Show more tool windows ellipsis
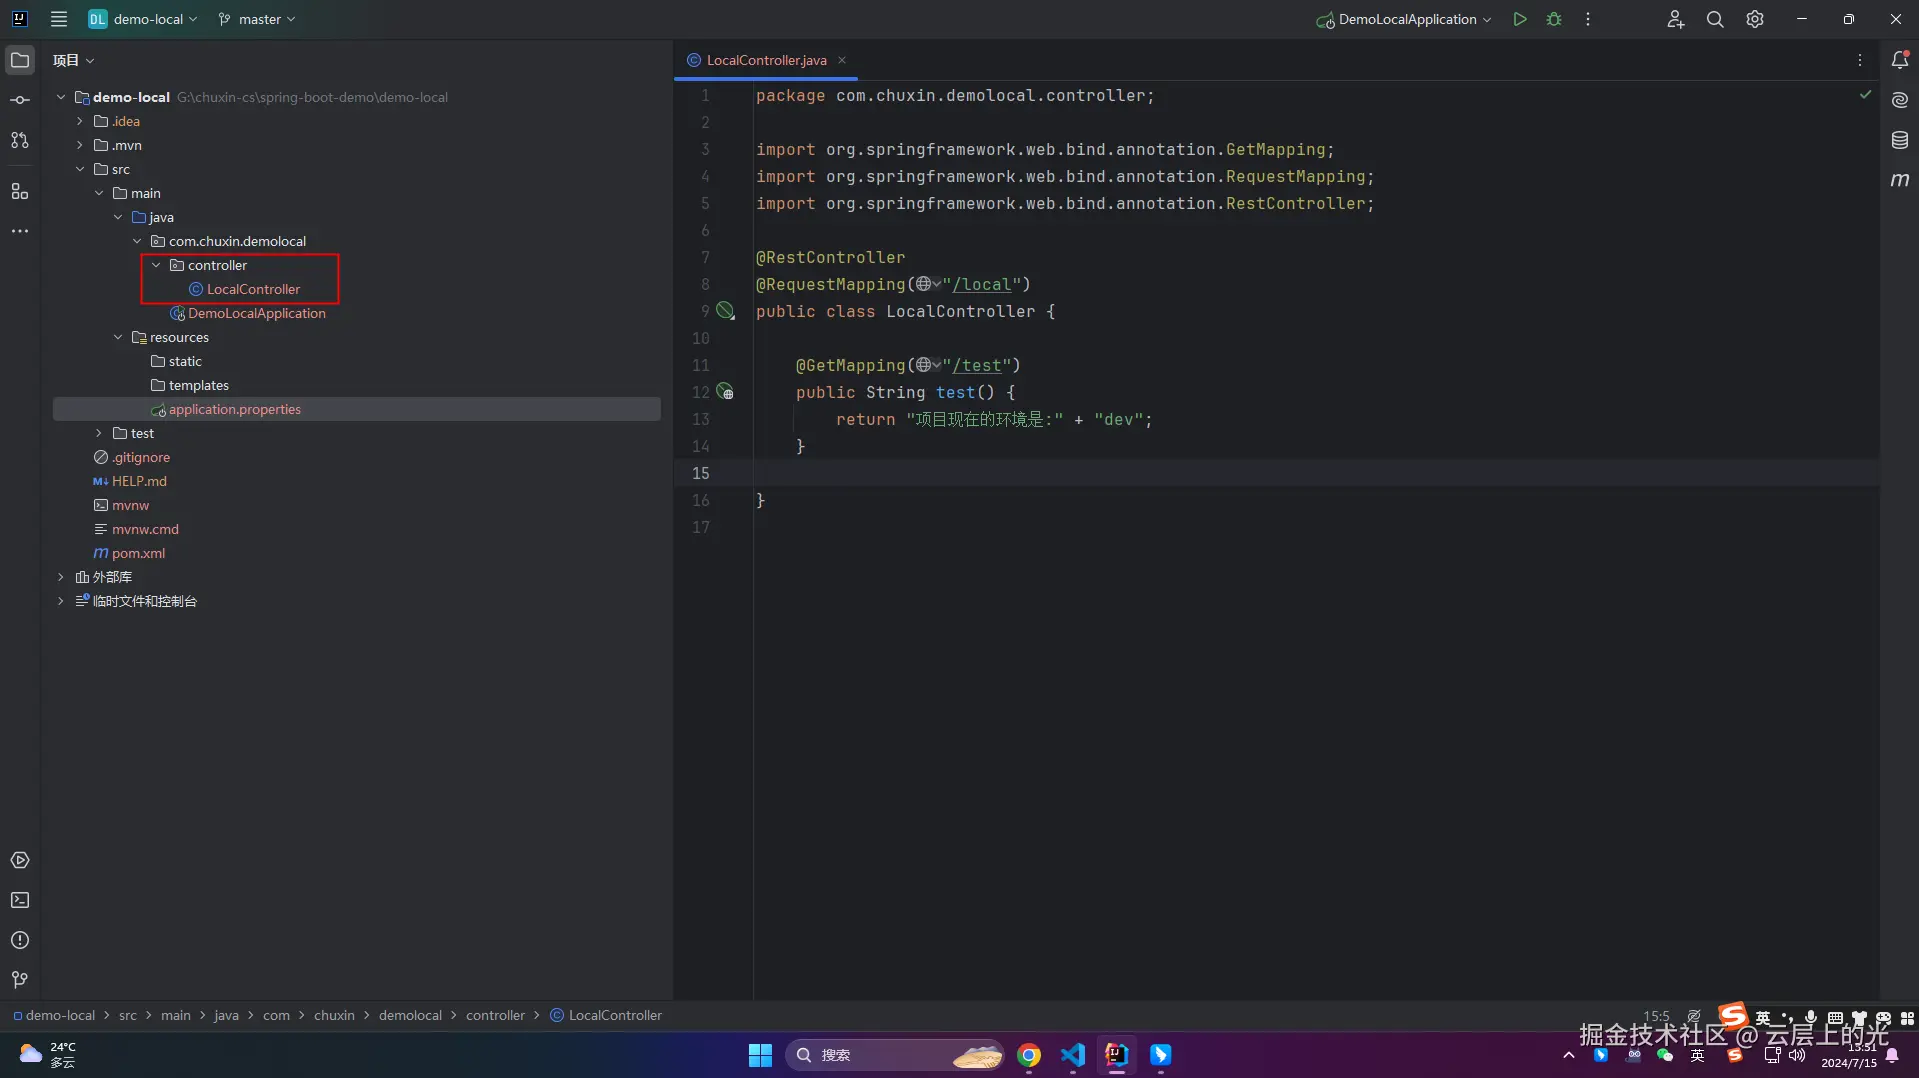The height and width of the screenshot is (1078, 1919). point(20,231)
